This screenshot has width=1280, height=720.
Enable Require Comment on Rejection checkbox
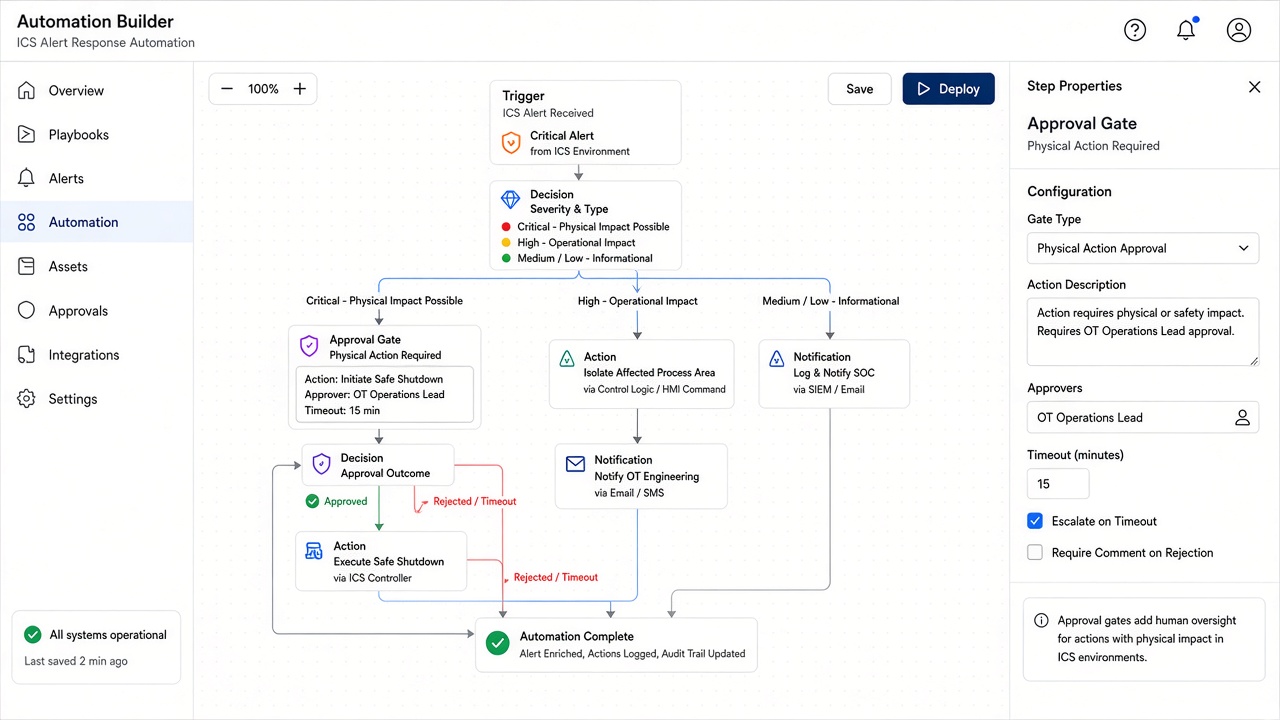click(x=1035, y=552)
